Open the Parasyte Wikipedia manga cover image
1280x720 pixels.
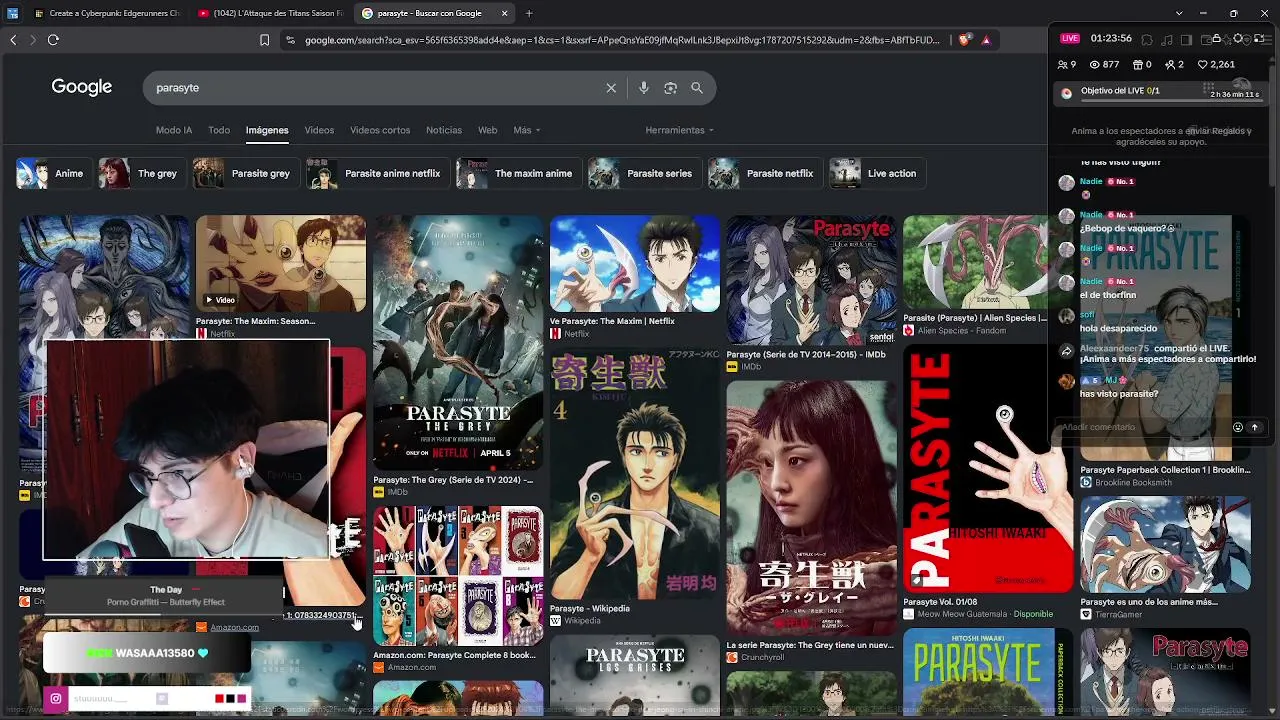click(x=635, y=475)
